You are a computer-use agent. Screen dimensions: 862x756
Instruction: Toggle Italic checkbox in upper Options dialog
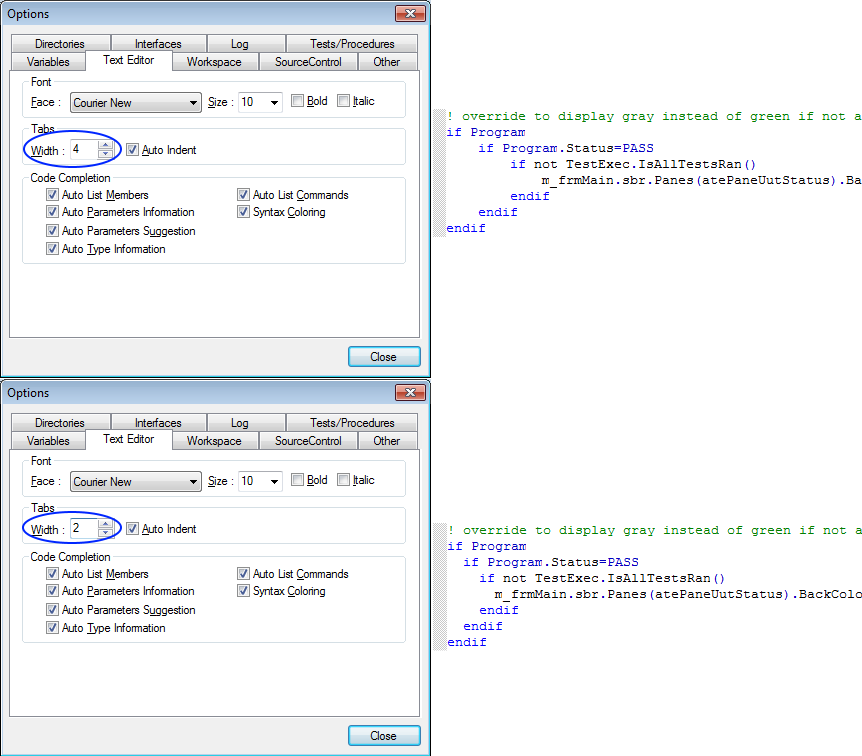point(344,101)
